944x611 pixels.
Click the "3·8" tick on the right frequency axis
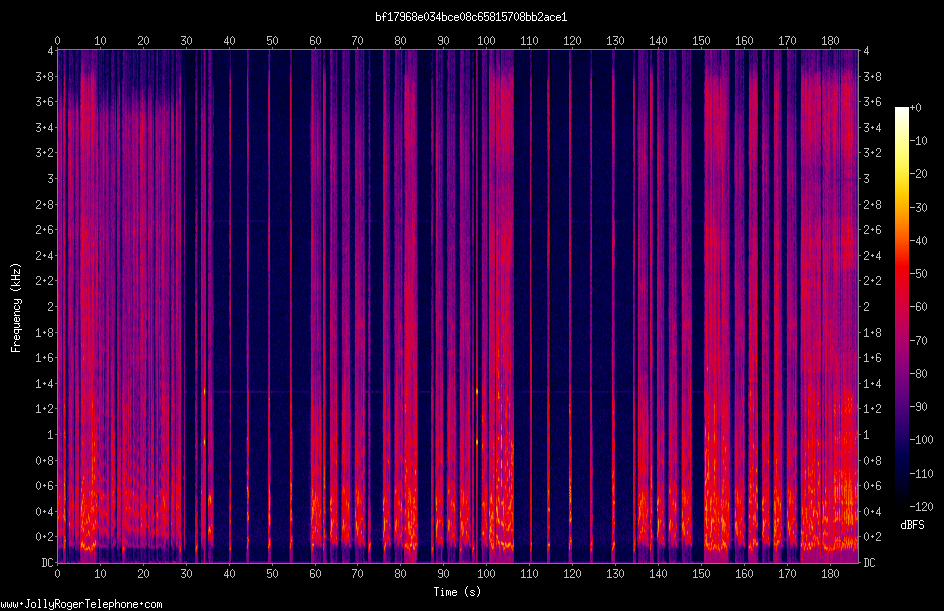872,76
